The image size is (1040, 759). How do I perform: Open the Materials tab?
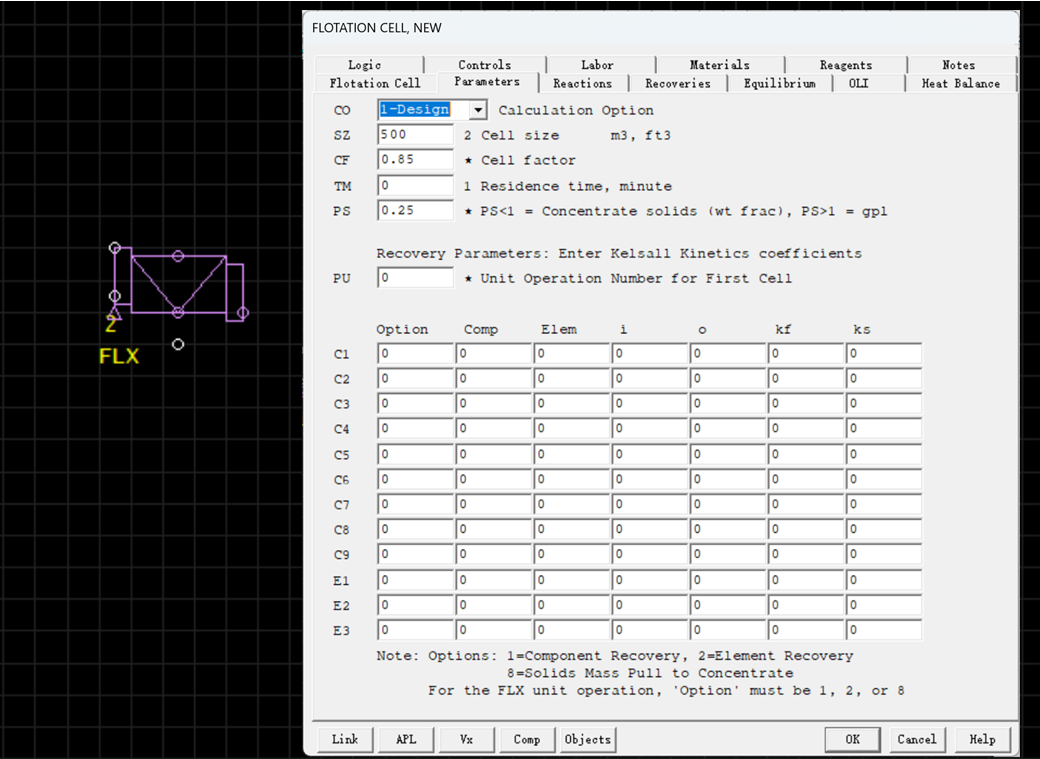720,64
